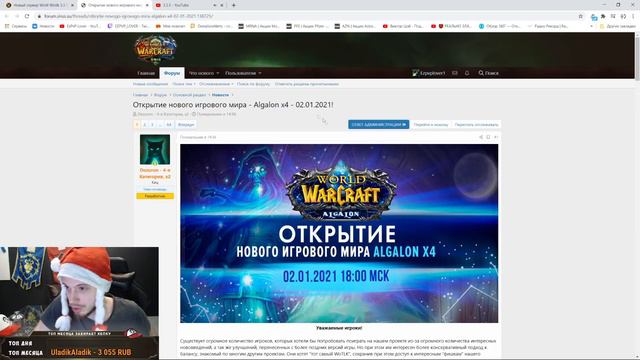Open the inbox envelope icon
Image resolution: width=640 pixels, height=360 pixels.
pyautogui.click(x=455, y=73)
